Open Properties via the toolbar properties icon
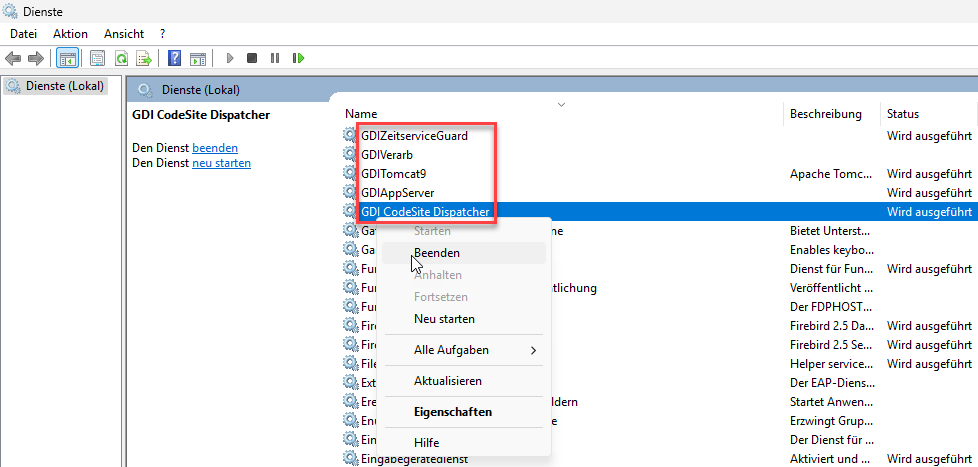 [97, 59]
